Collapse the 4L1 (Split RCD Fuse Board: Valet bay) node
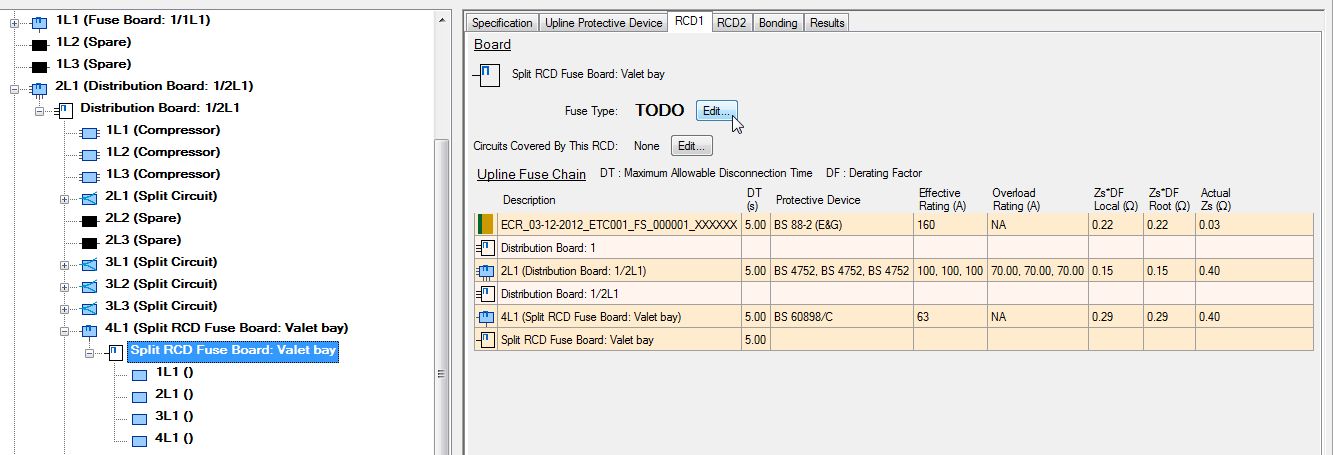 (66, 330)
